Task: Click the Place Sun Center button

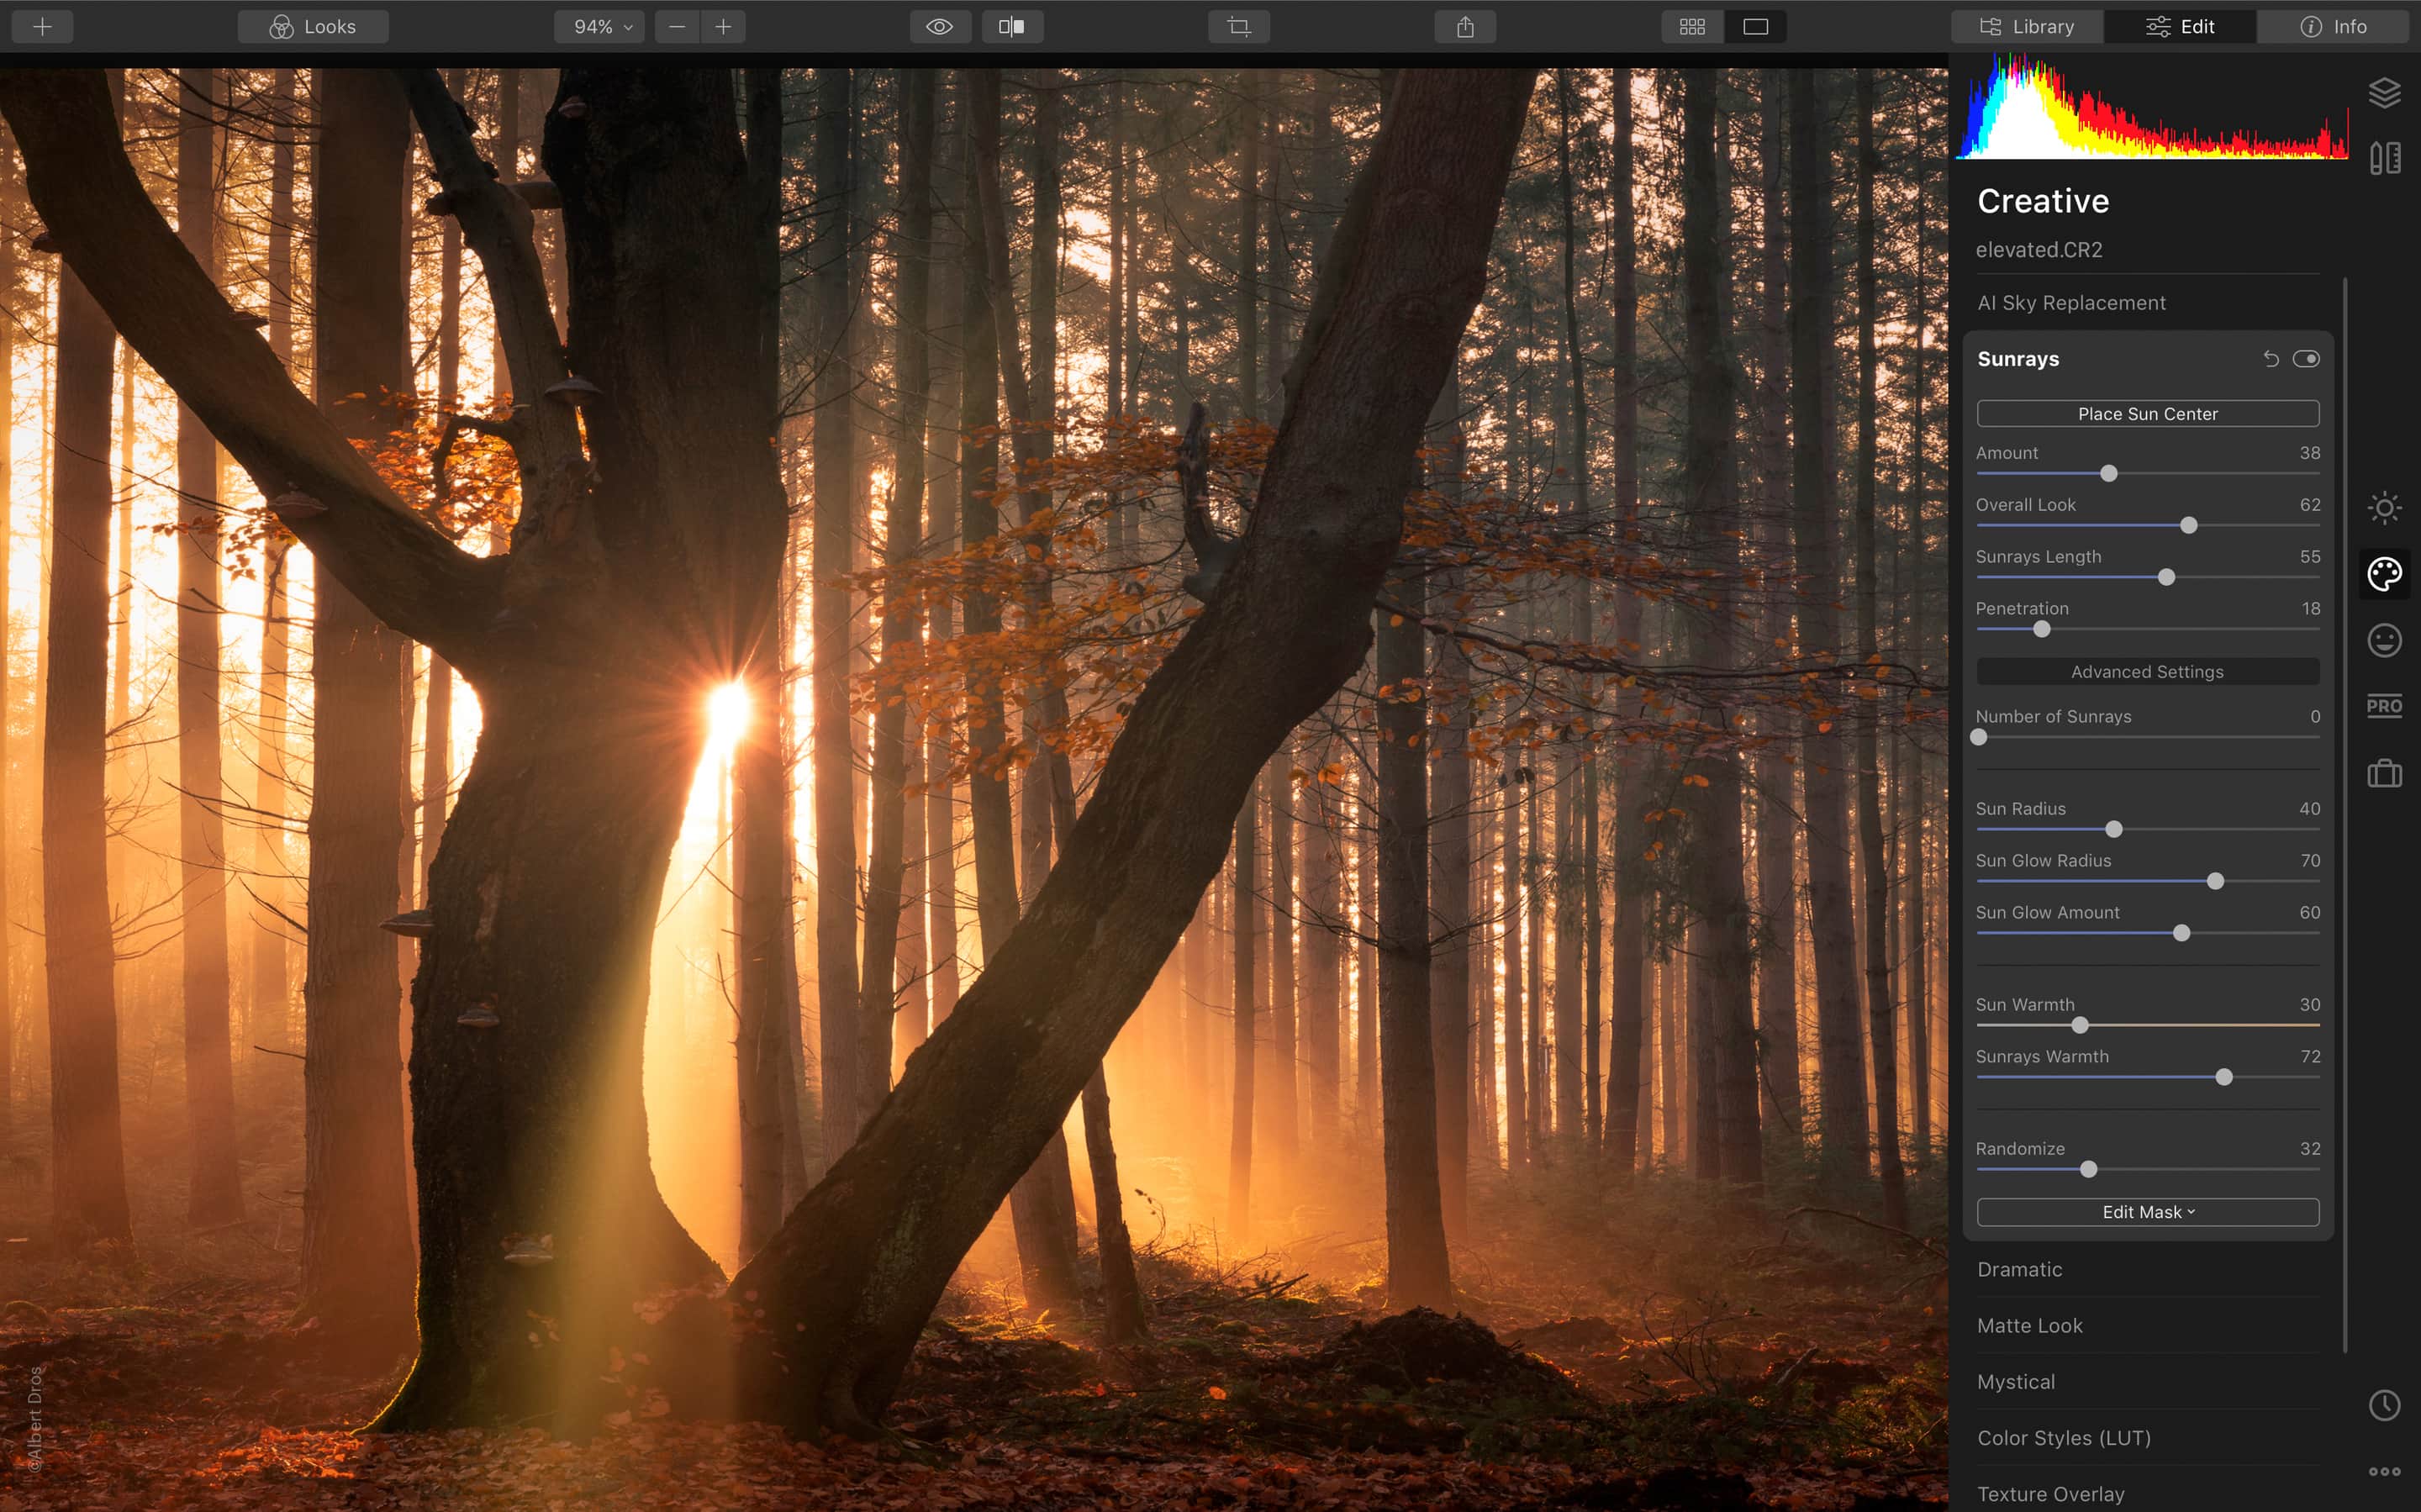Action: click(x=2148, y=413)
